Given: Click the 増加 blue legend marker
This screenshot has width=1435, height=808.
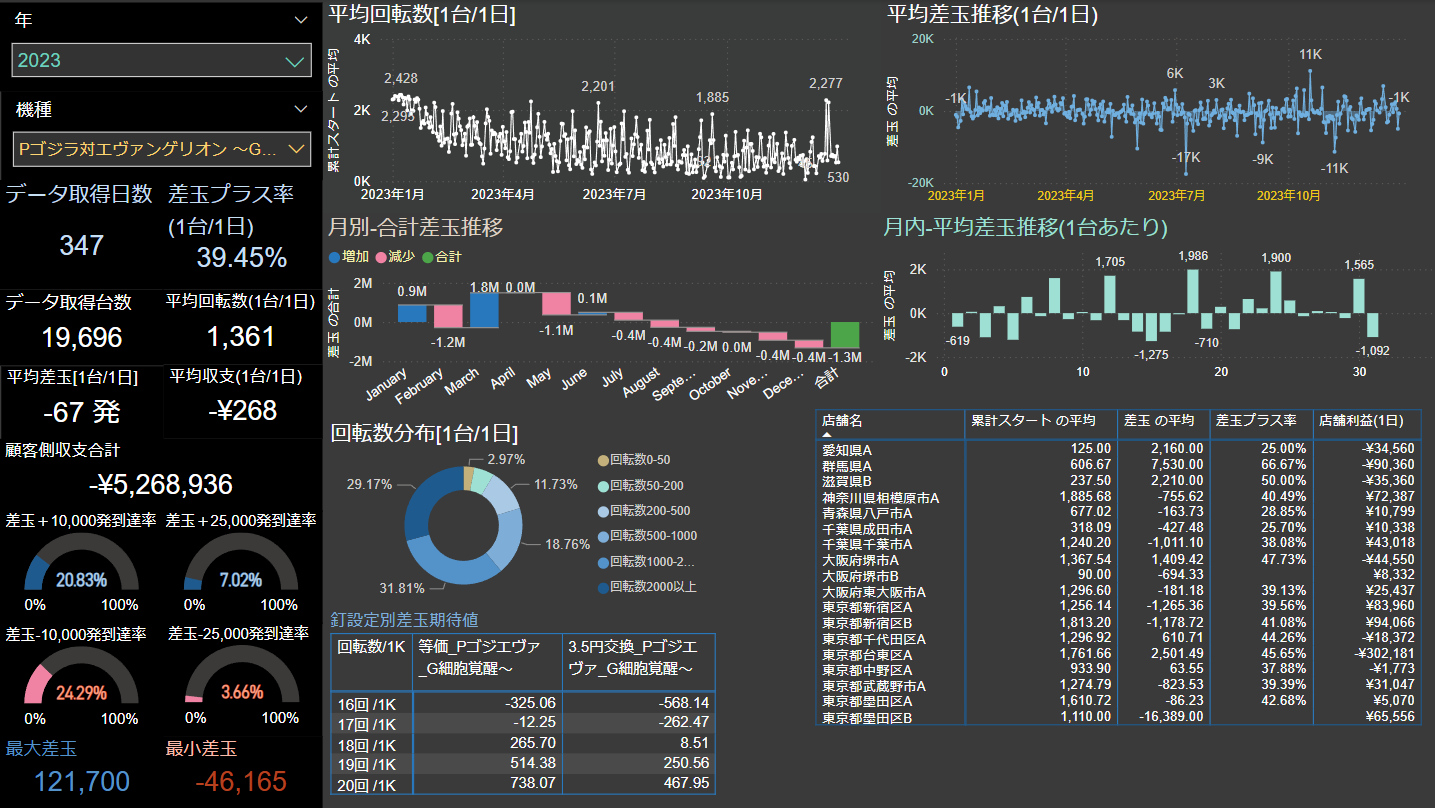Looking at the screenshot, I should click(335, 257).
